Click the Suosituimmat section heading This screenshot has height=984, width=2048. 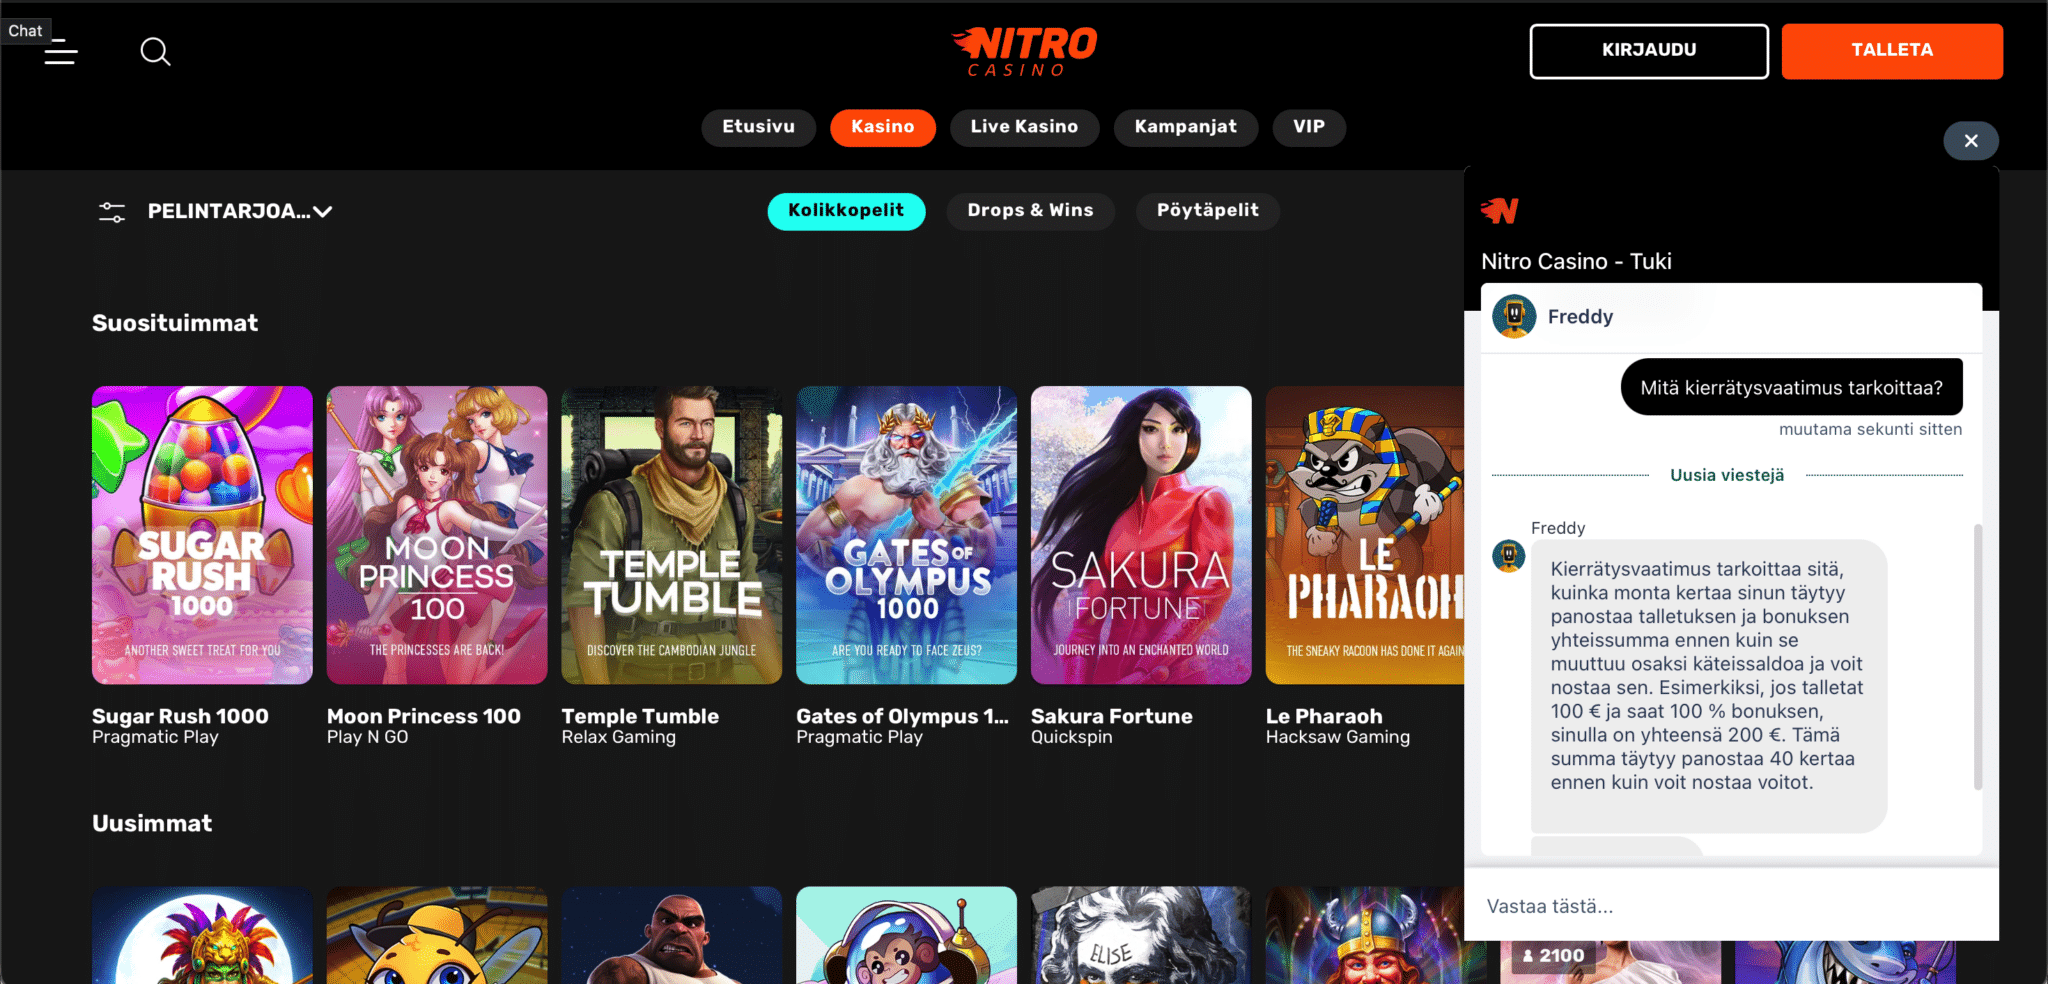pos(175,323)
